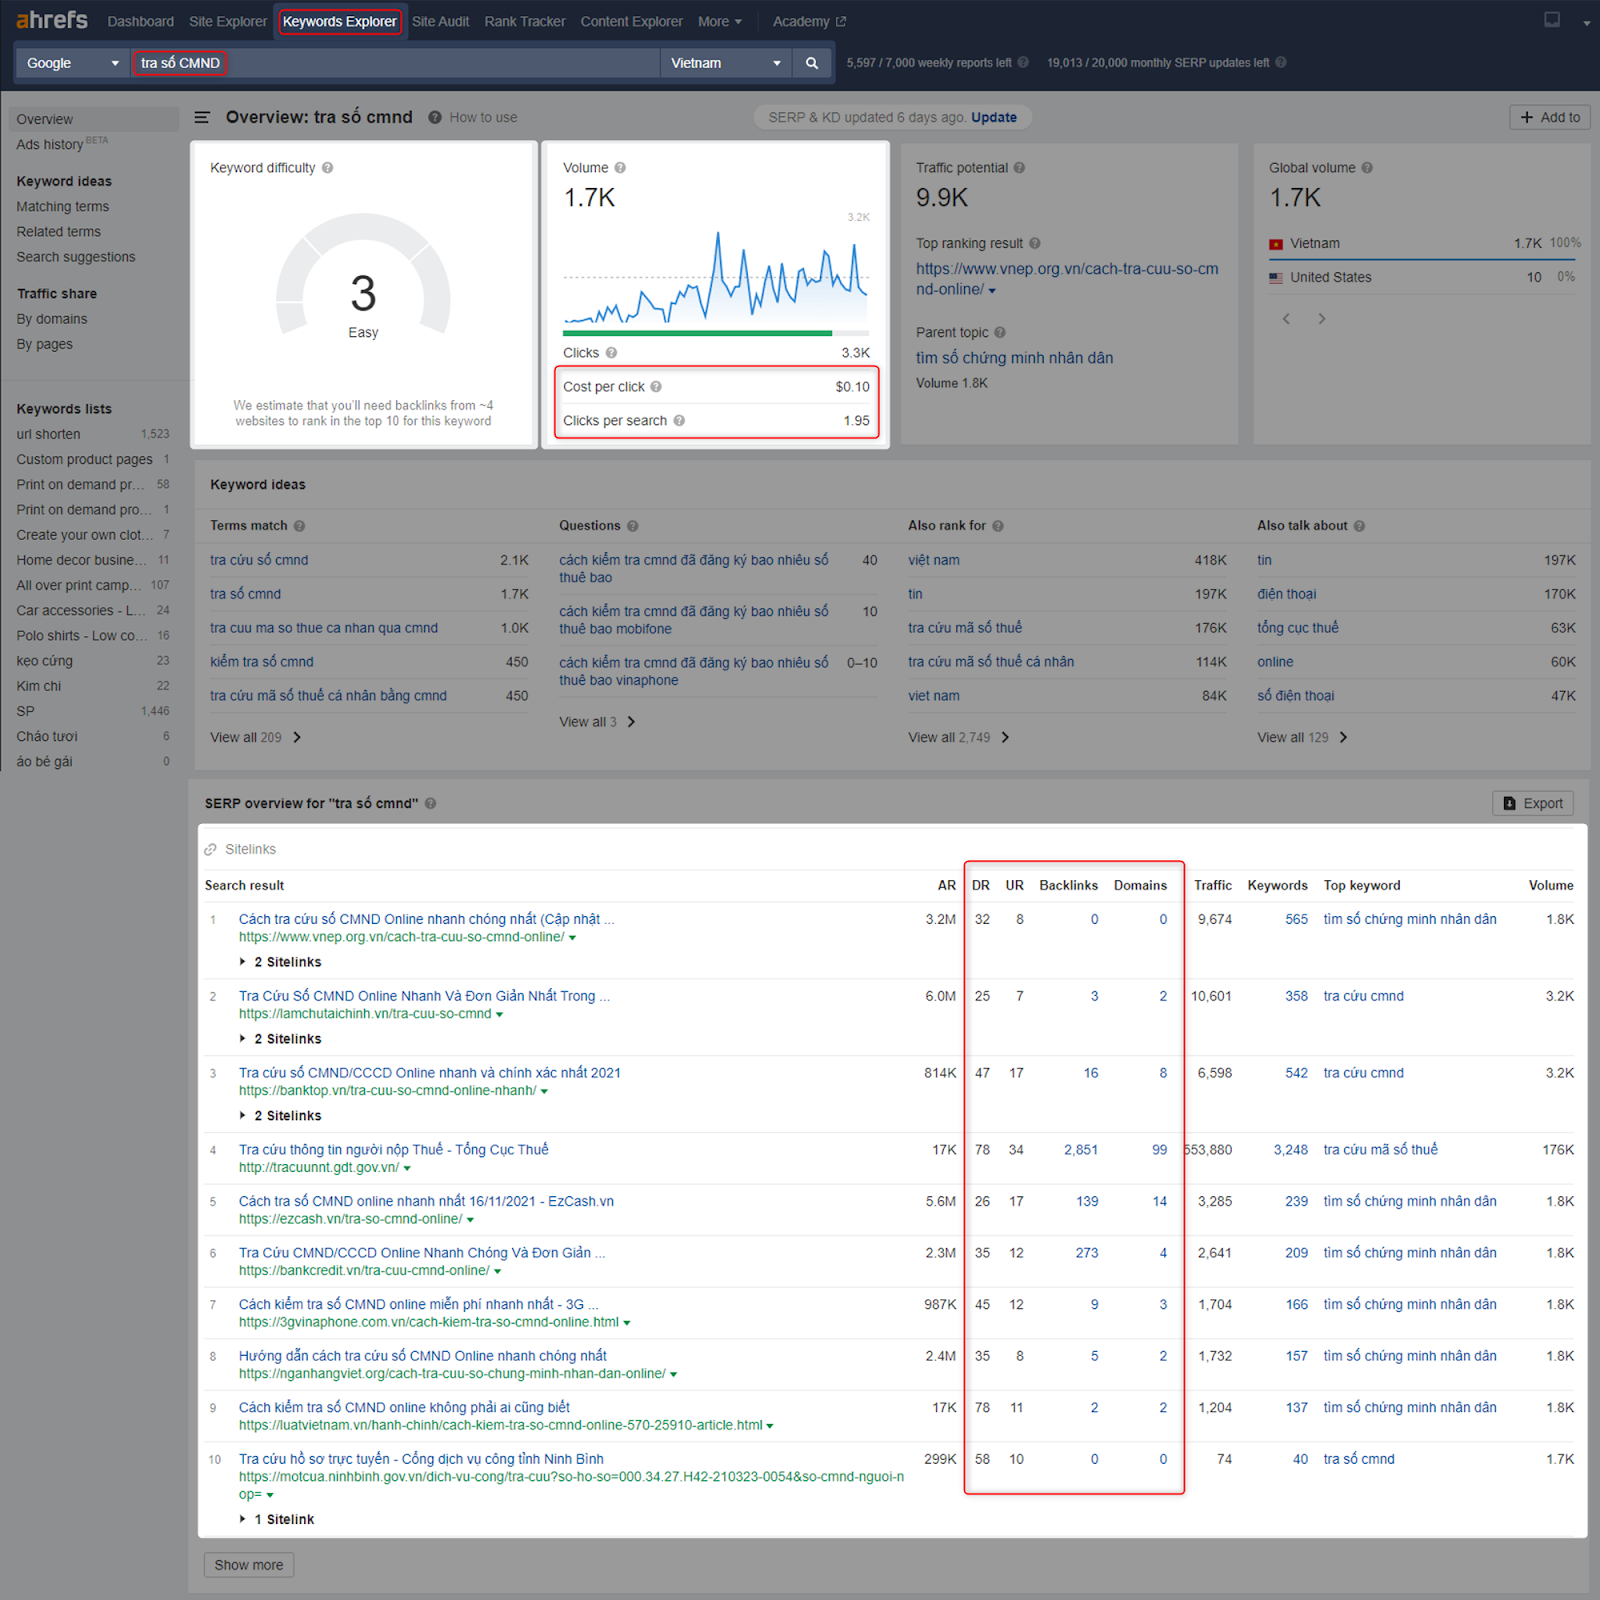Click help icon beside Parent topic
The image size is (1600, 1600).
pyautogui.click(x=1000, y=332)
